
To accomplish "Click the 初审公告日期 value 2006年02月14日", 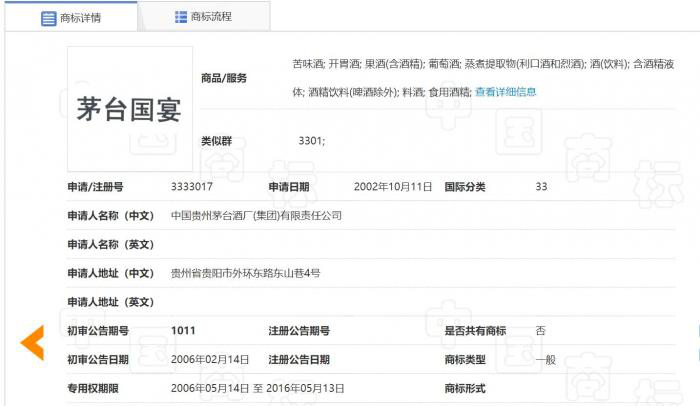I will pos(210,360).
